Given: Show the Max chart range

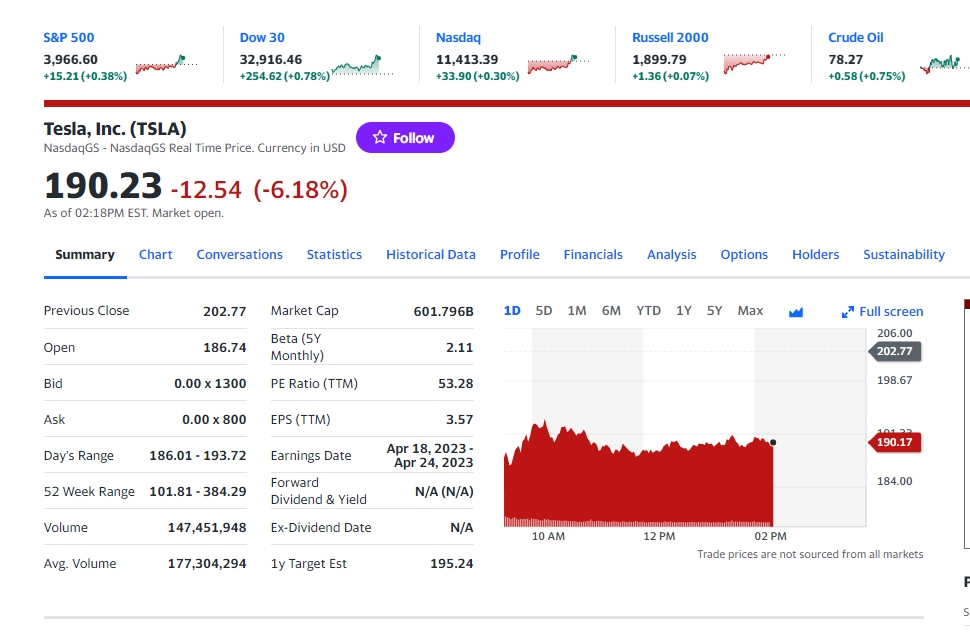Looking at the screenshot, I should tap(750, 311).
